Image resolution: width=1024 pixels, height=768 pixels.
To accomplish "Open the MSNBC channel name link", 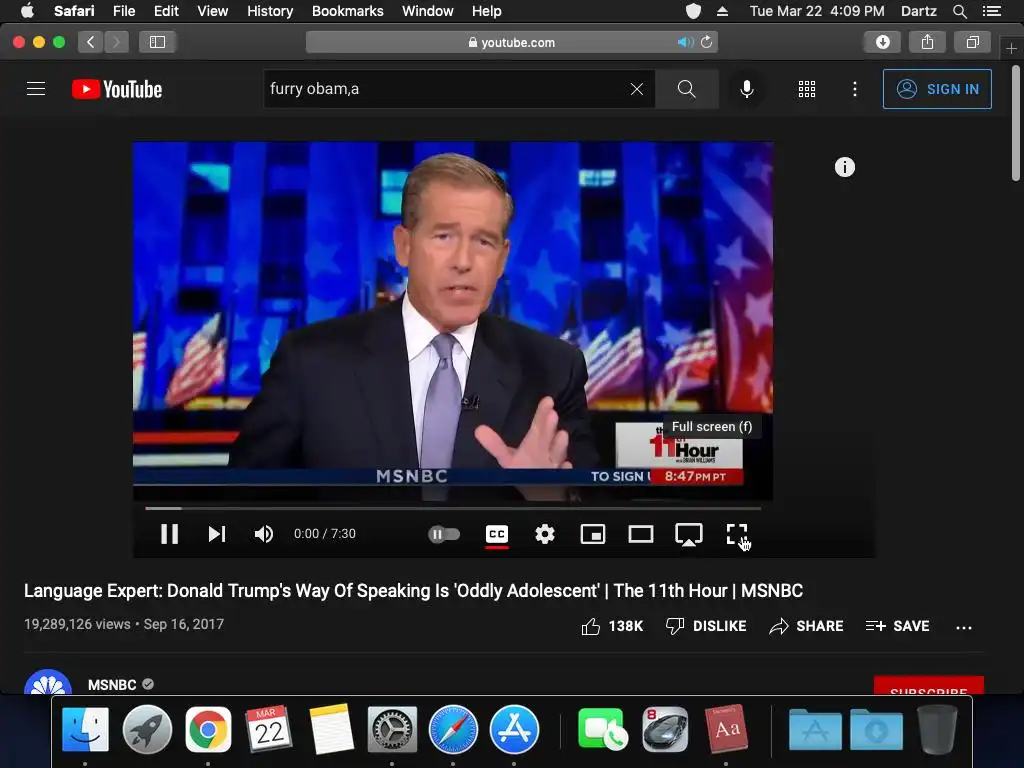I will click(112, 684).
